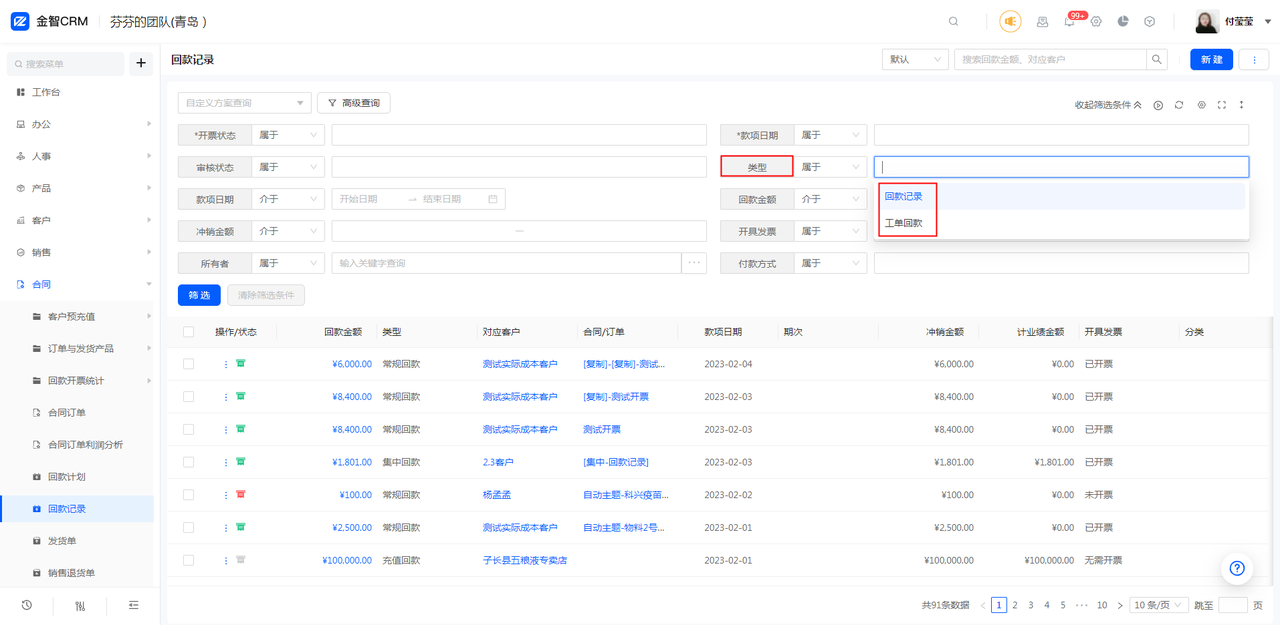Open the 属于 operator dropdown for 付款方式
Screen dimensions: 1280x625
pos(830,263)
